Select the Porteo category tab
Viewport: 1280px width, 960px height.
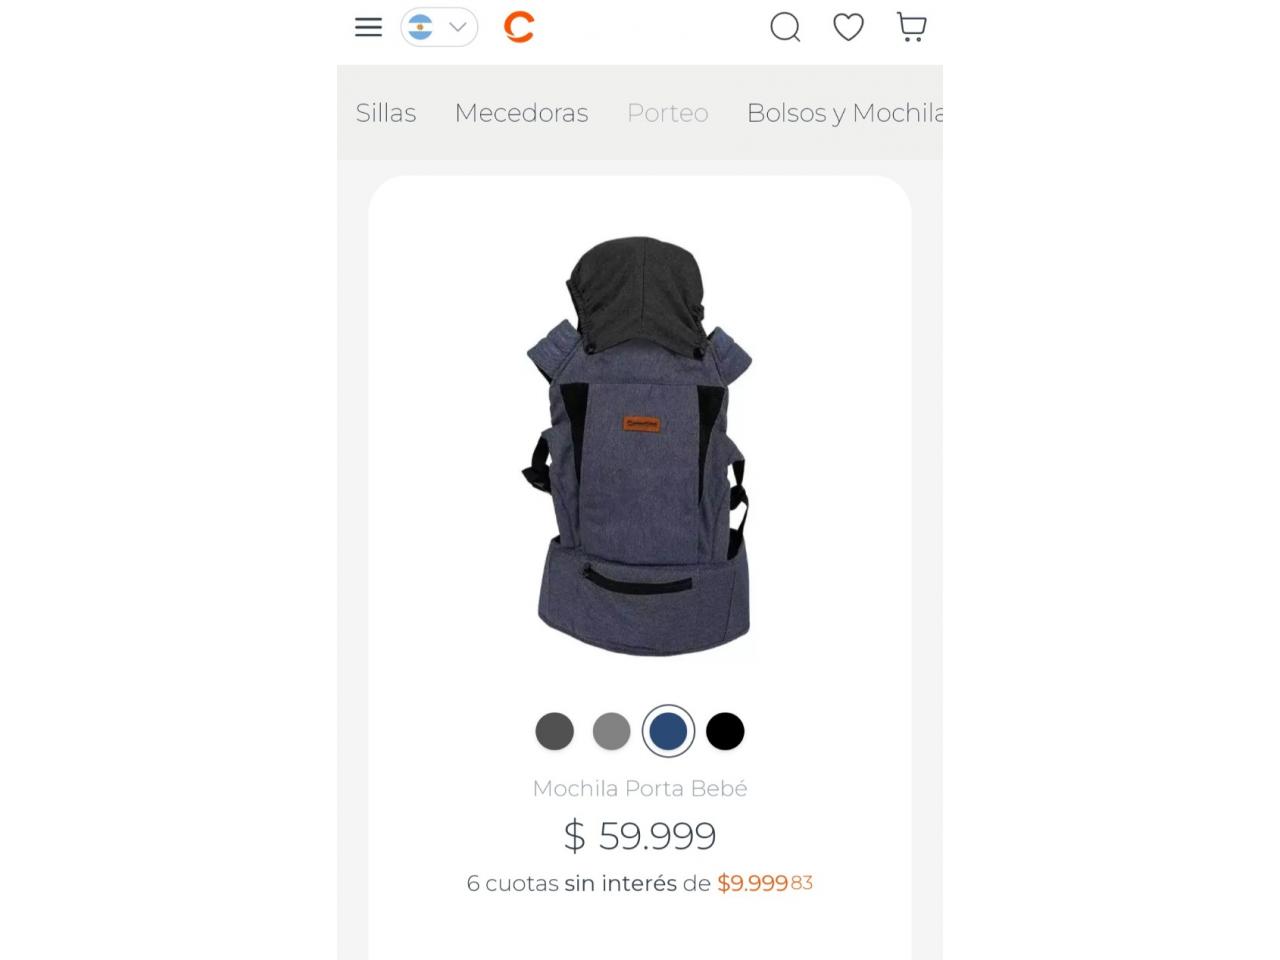pos(667,113)
